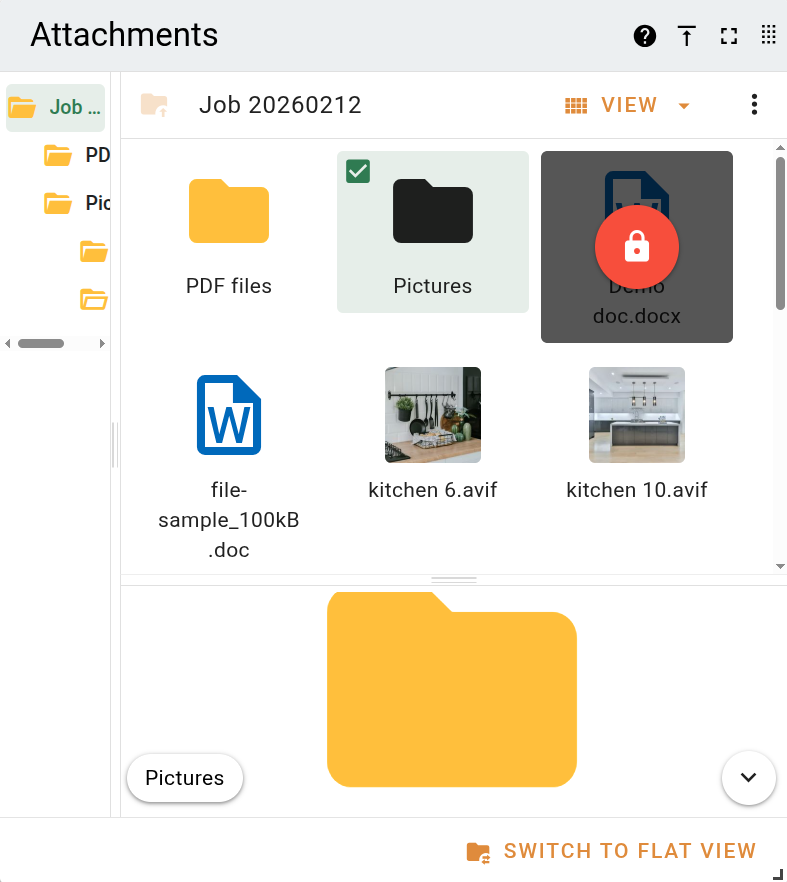Click the file grid scroll-up arrow
The height and width of the screenshot is (882, 787).
click(780, 147)
